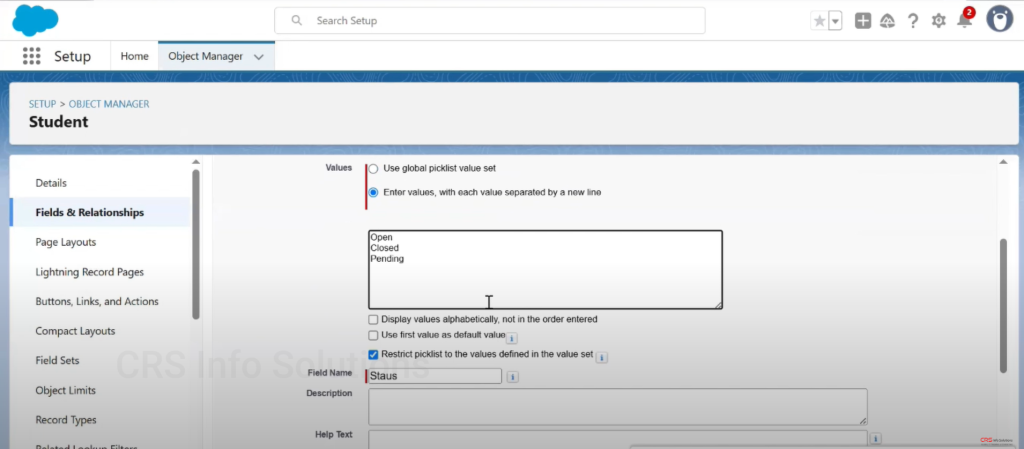Click inside the picklist values text area
Image resolution: width=1024 pixels, height=449 pixels.
pyautogui.click(x=545, y=270)
